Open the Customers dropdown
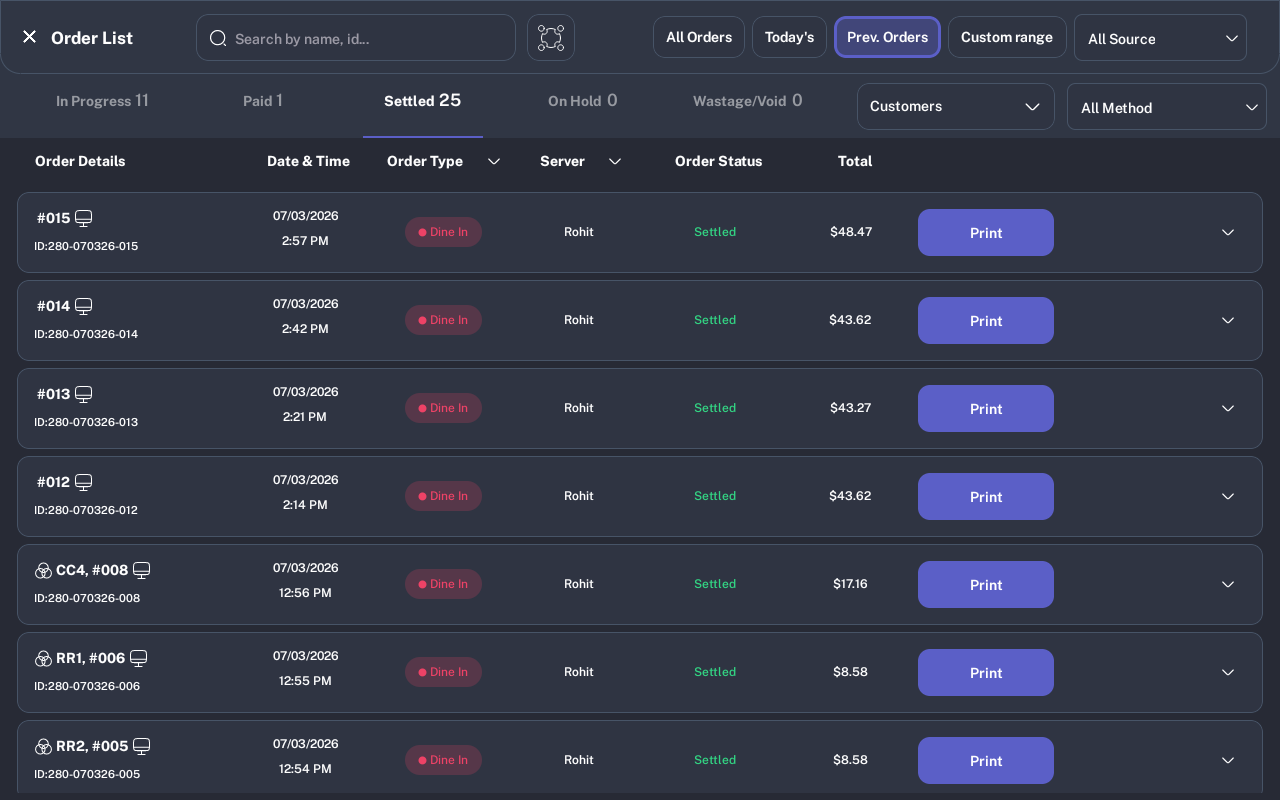The height and width of the screenshot is (800, 1280). [x=956, y=106]
